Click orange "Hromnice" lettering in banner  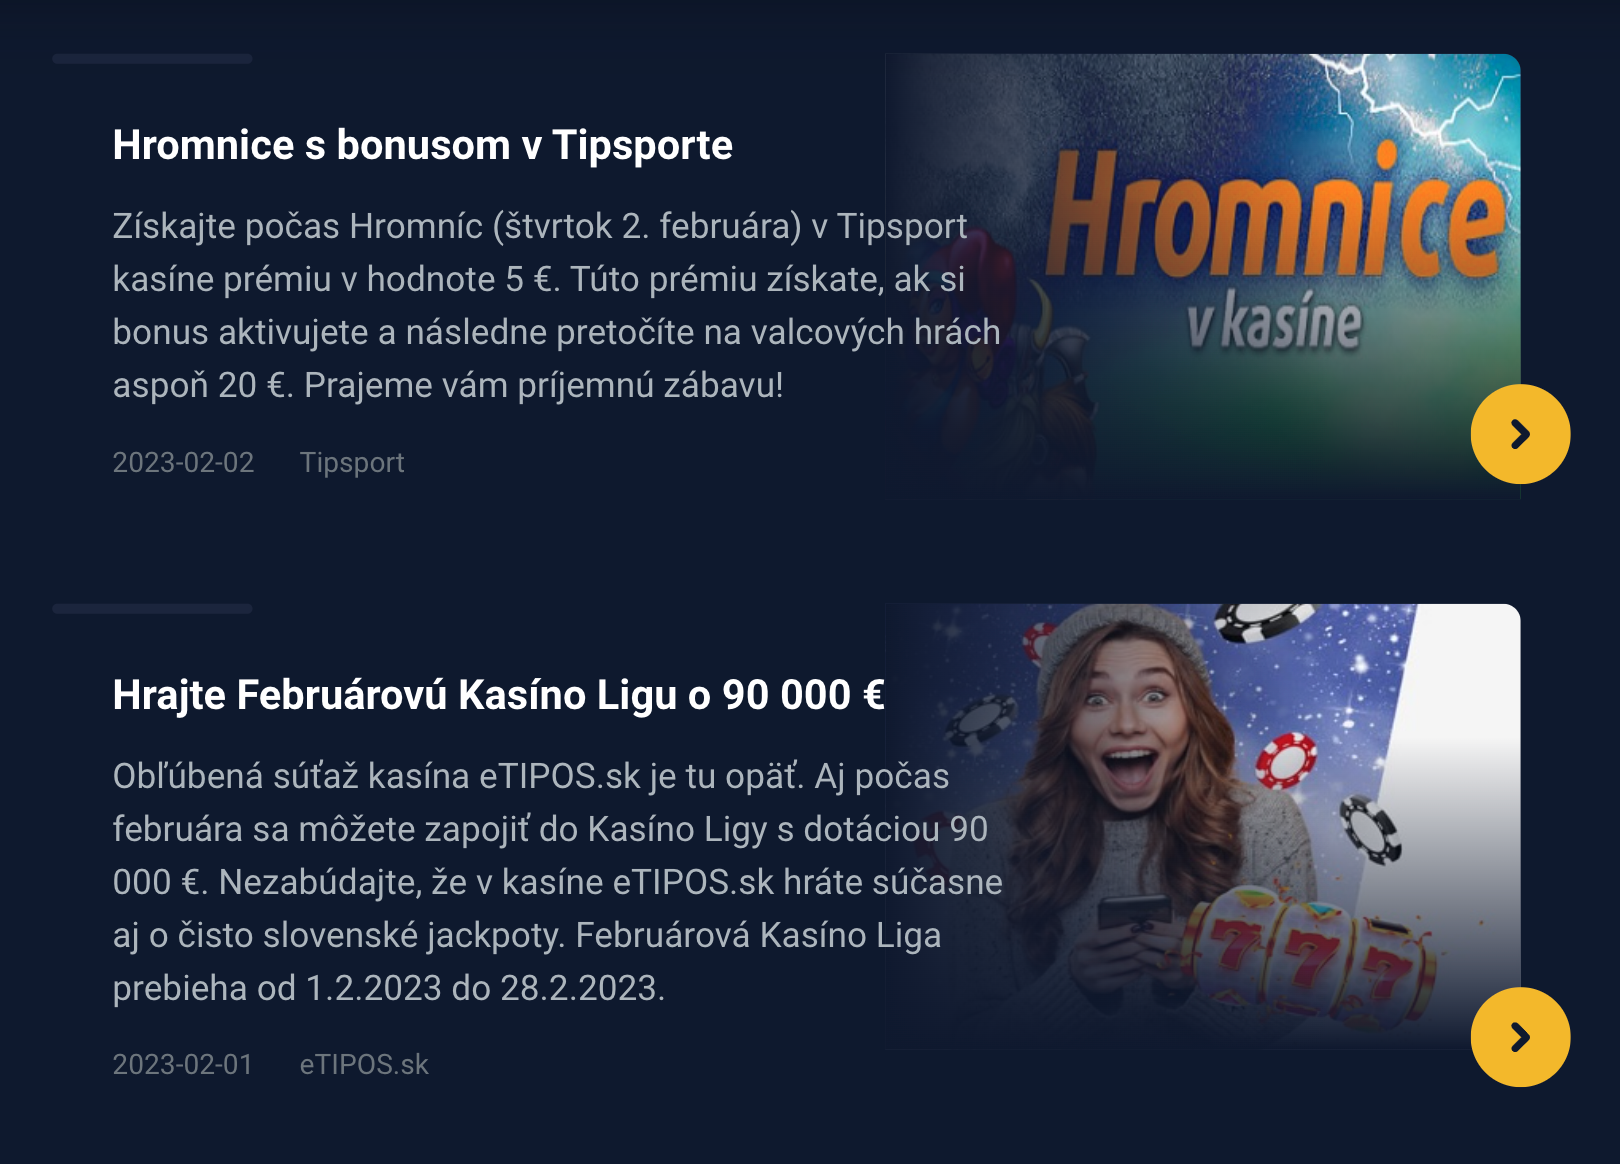(x=1276, y=213)
